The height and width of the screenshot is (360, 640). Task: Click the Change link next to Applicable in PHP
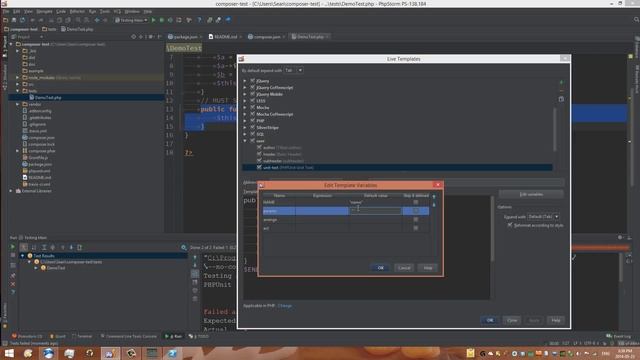click(284, 306)
